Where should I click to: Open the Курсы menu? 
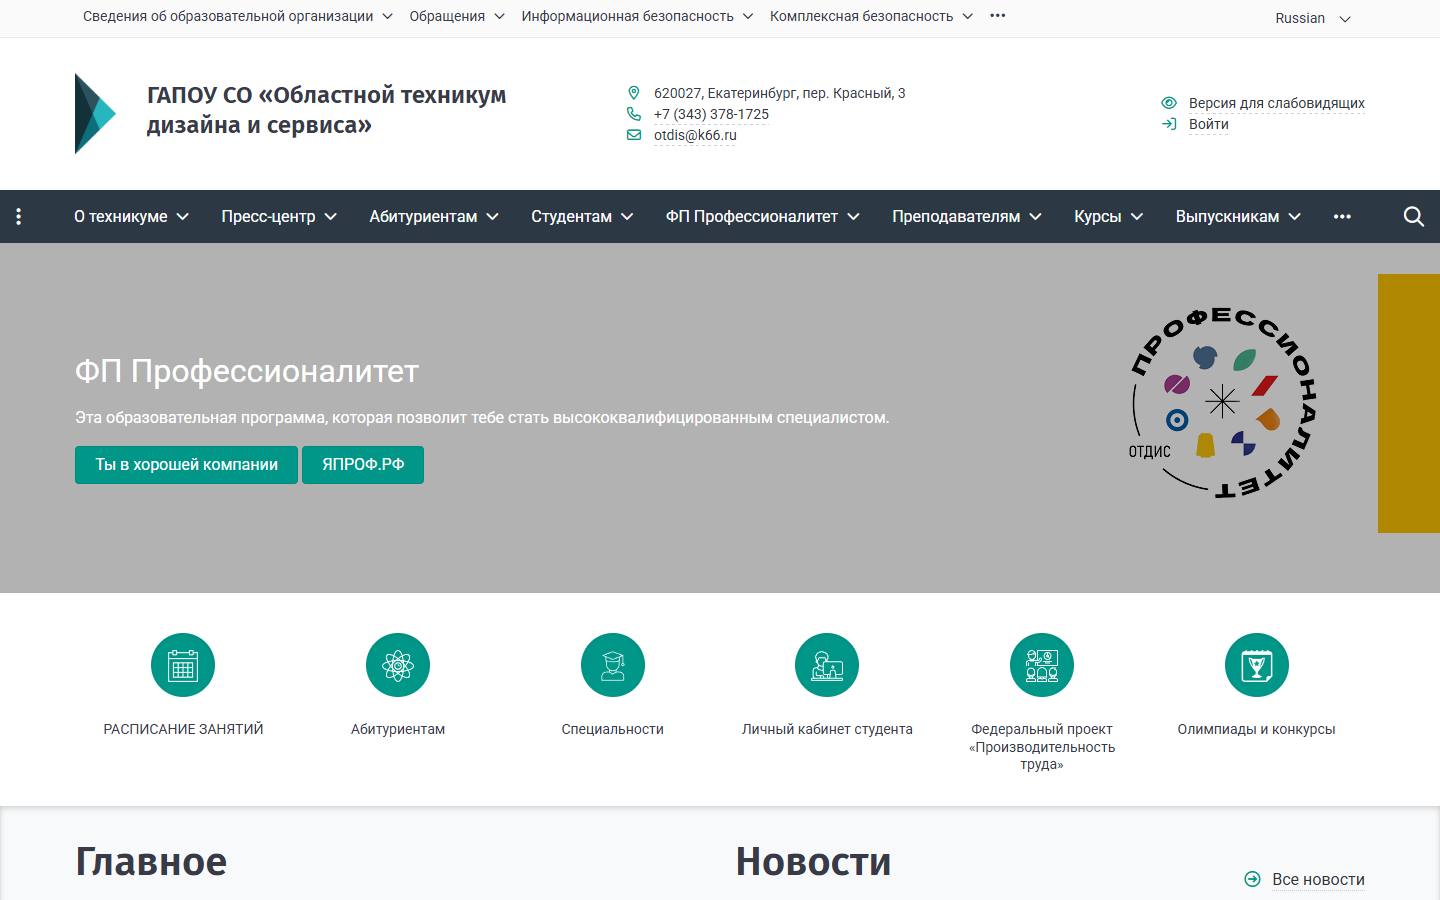point(1108,216)
